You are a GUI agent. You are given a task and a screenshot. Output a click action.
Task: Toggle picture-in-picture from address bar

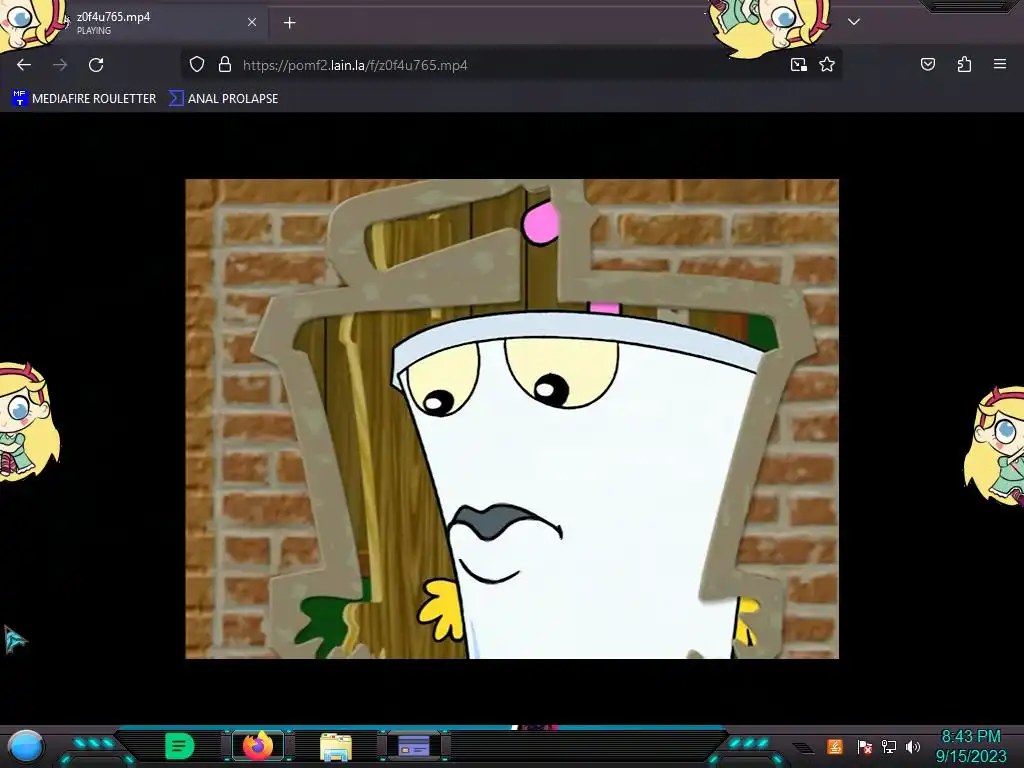(x=799, y=65)
